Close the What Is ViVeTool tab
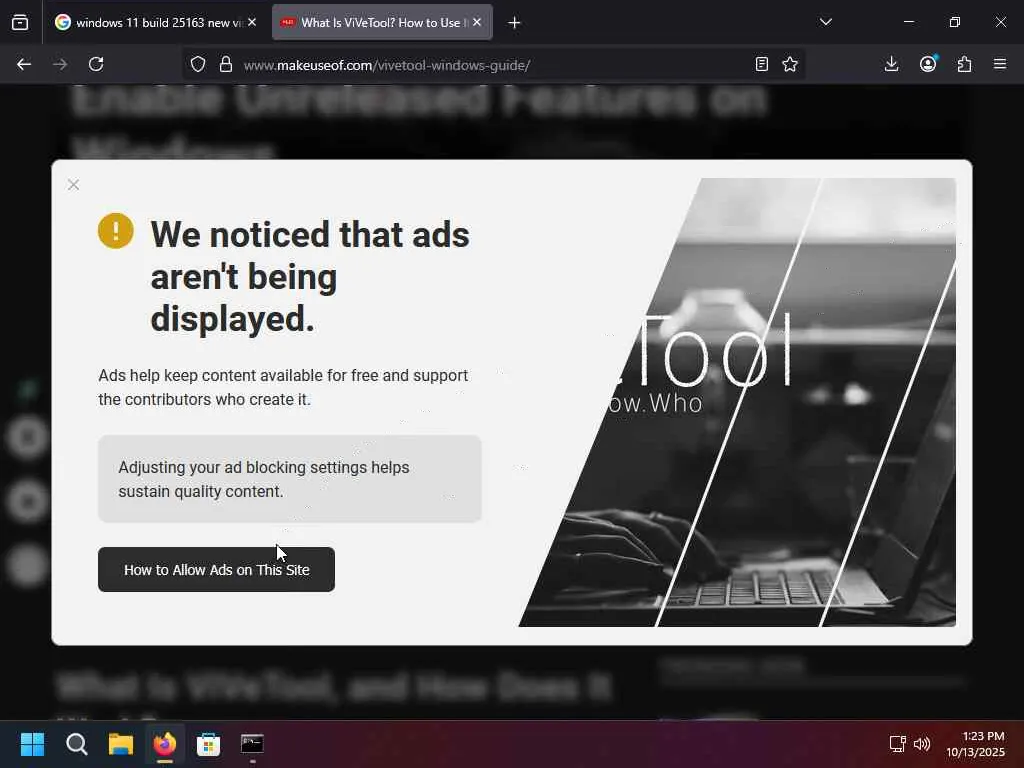The height and width of the screenshot is (768, 1024). (x=477, y=22)
